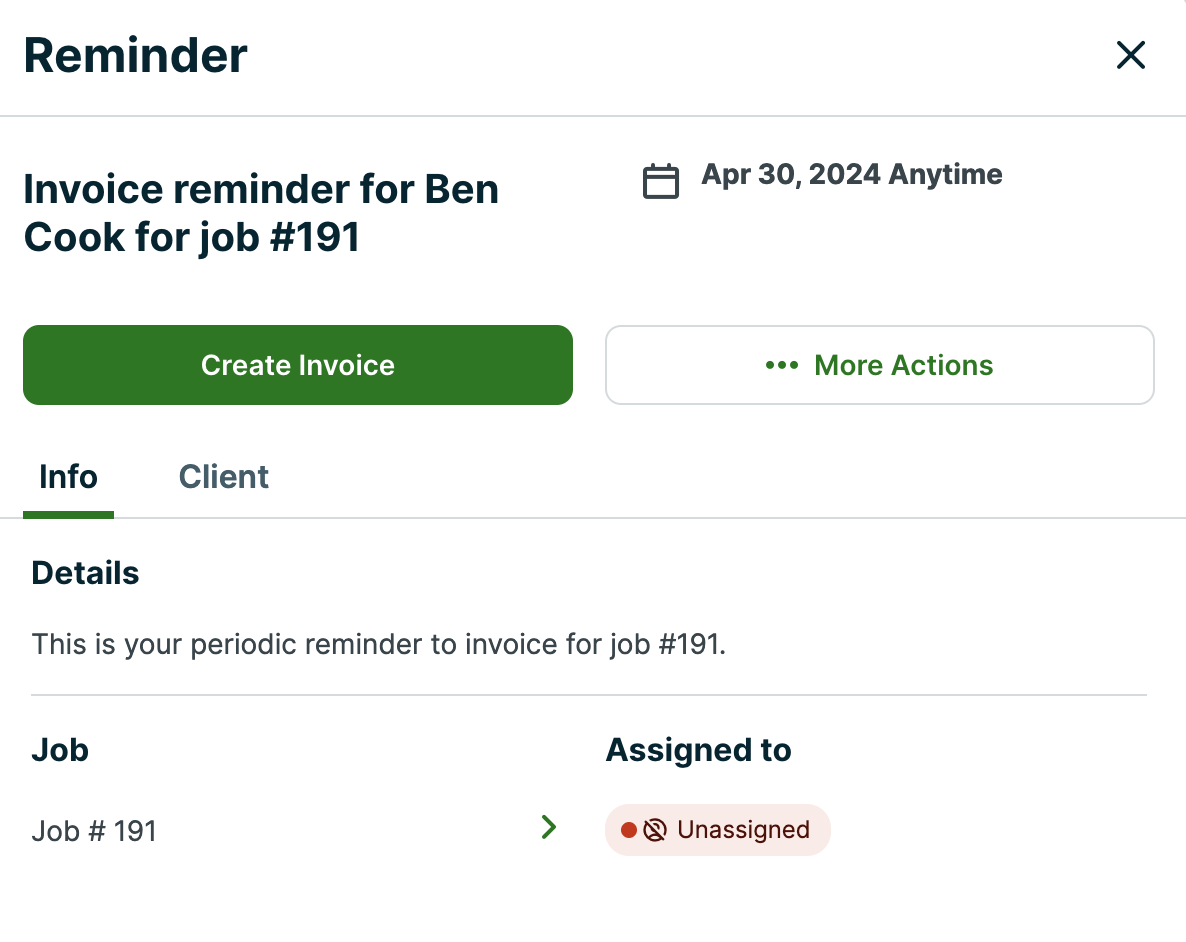
Task: Click the red status dot in Unassigned badge
Action: [x=629, y=830]
